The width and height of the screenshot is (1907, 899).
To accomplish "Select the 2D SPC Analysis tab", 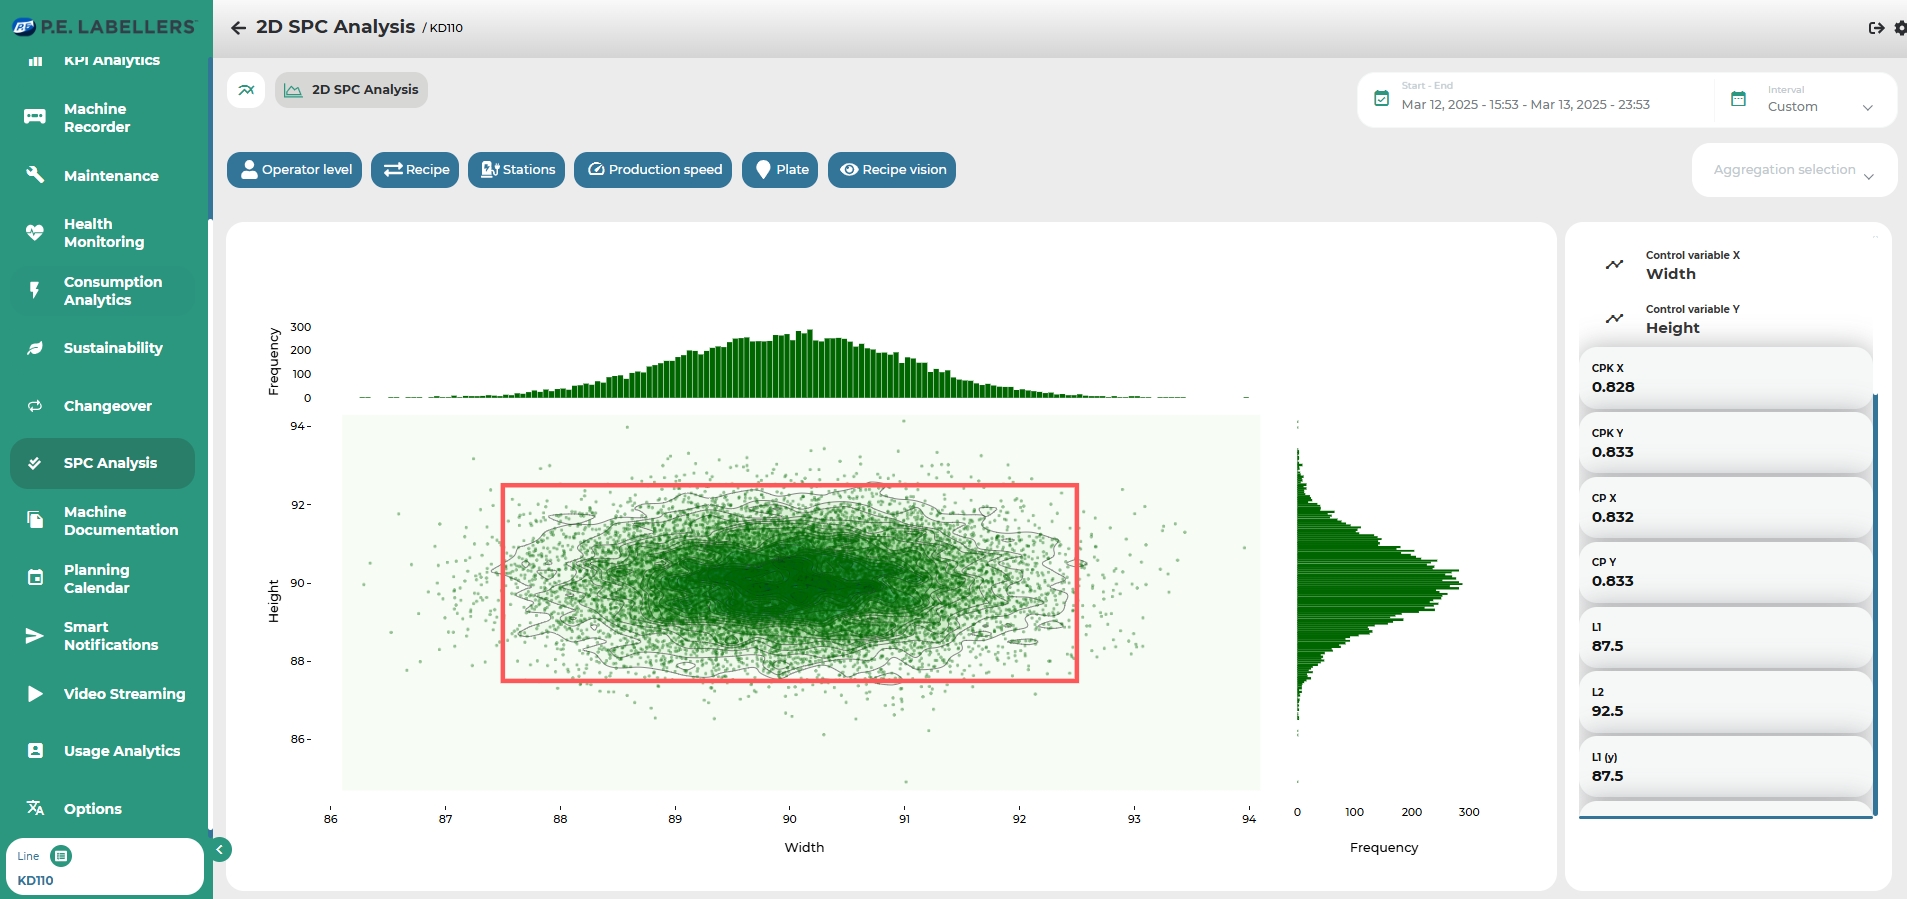I will [352, 90].
